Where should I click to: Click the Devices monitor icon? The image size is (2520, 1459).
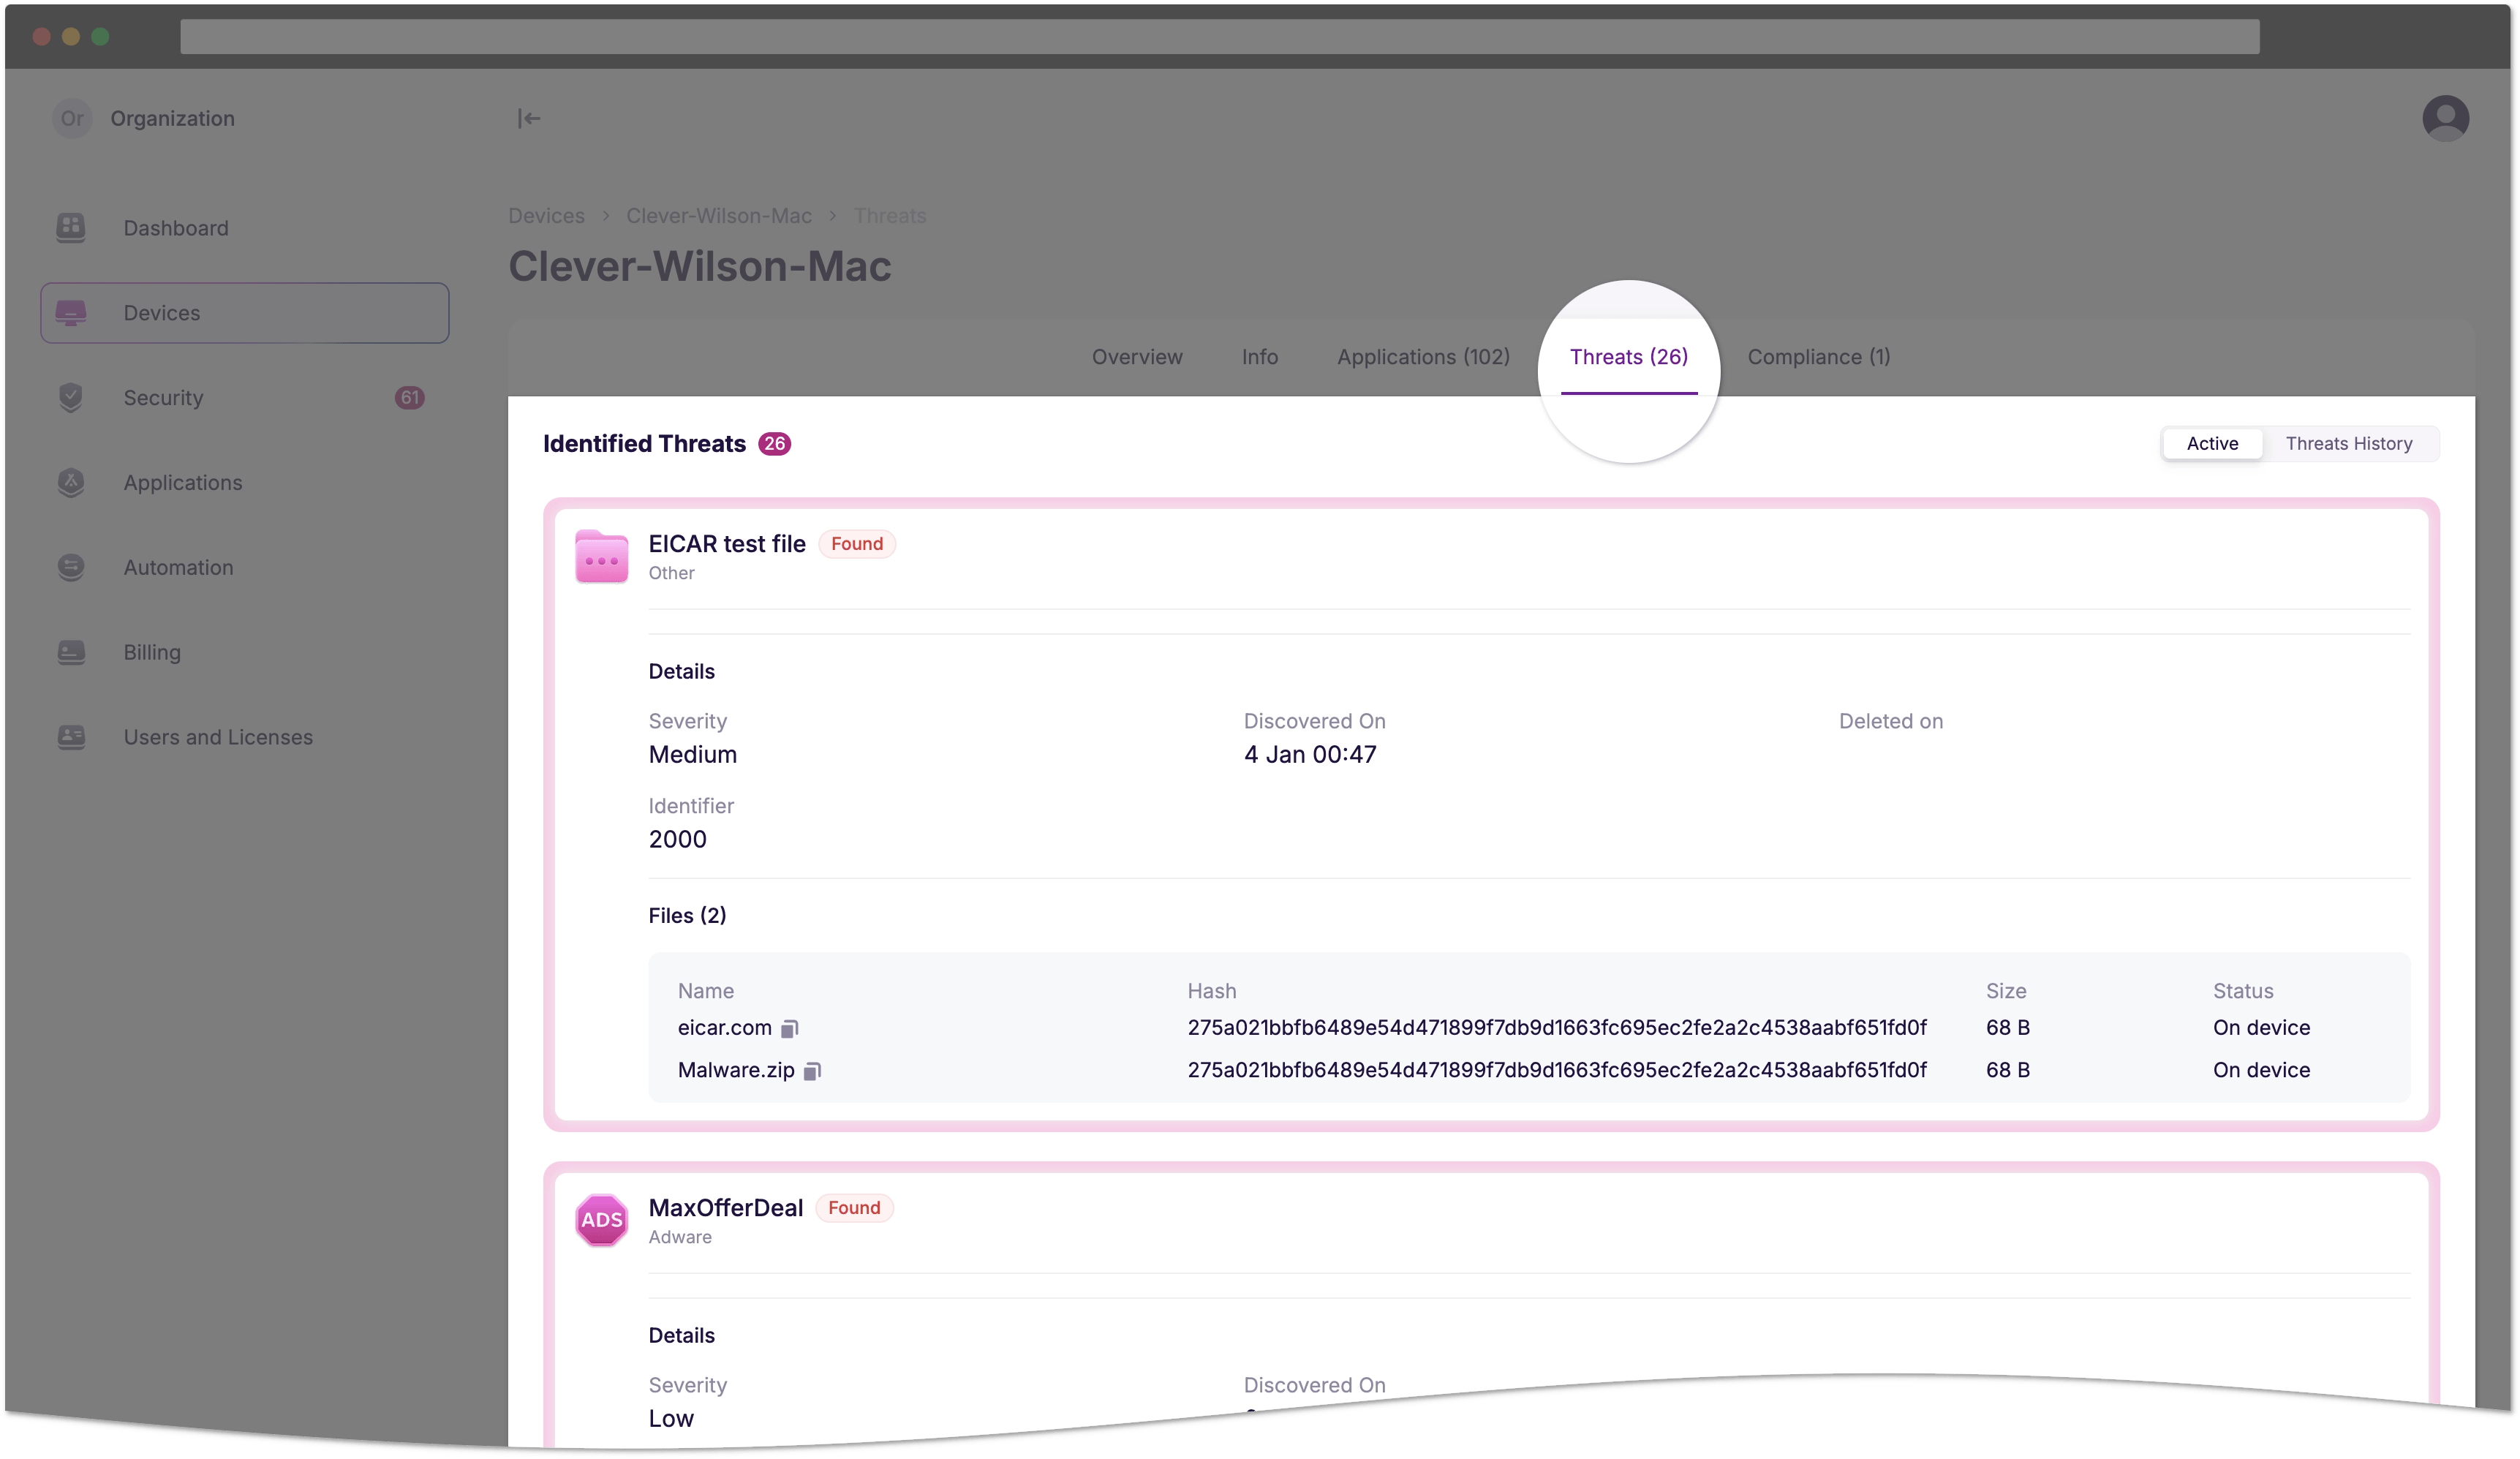(71, 313)
